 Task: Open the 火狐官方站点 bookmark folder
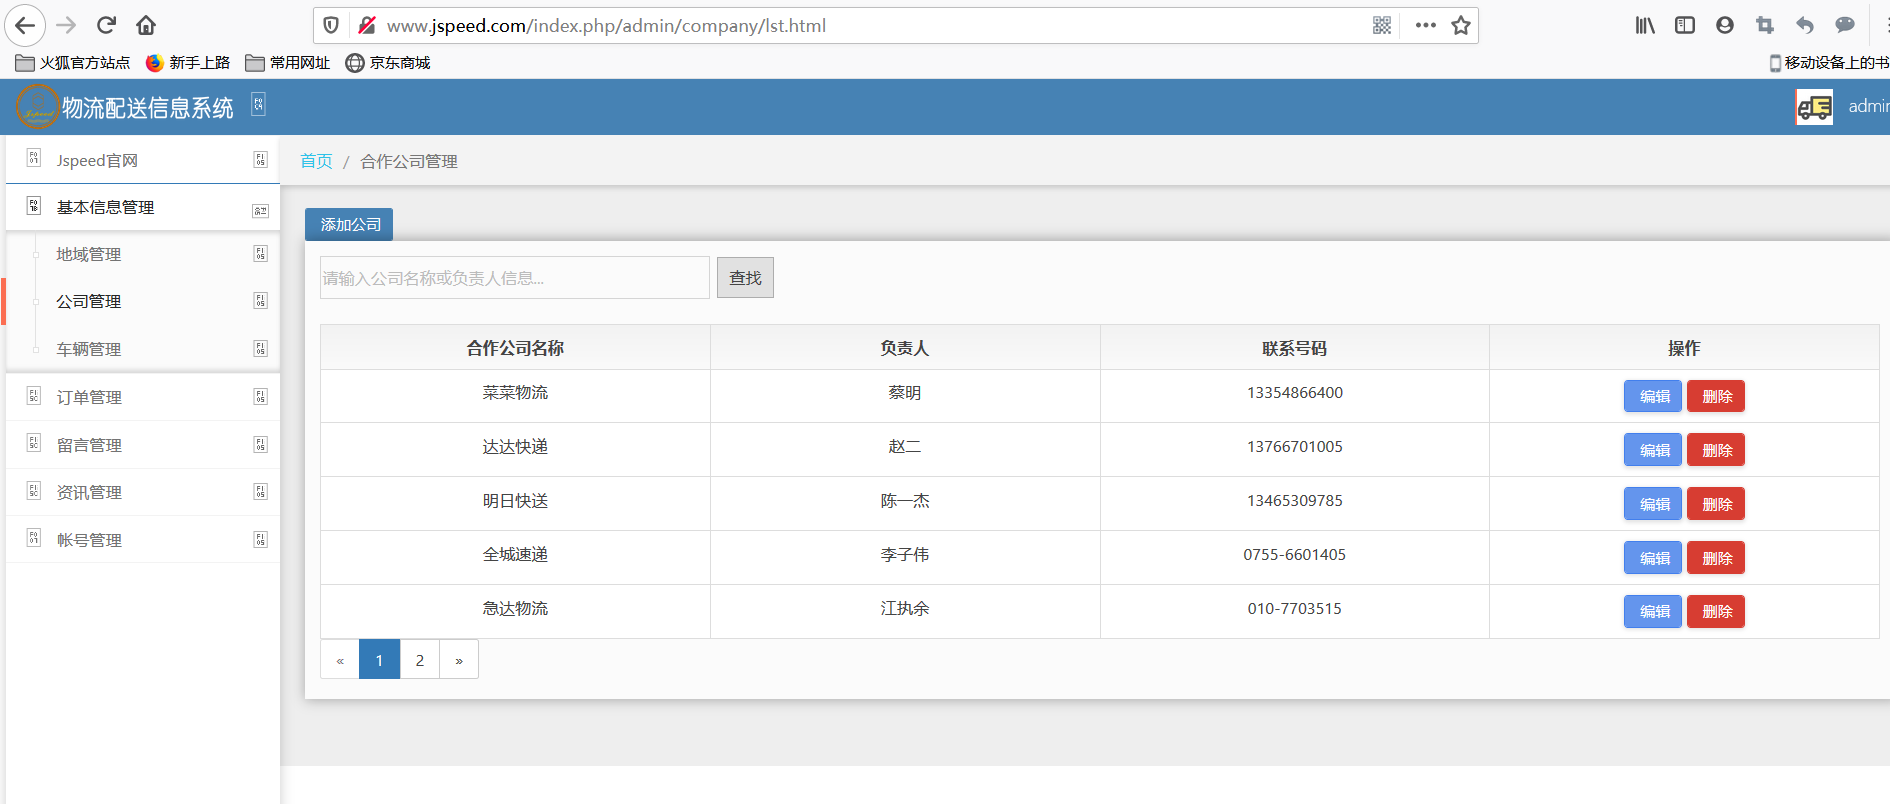(x=73, y=63)
